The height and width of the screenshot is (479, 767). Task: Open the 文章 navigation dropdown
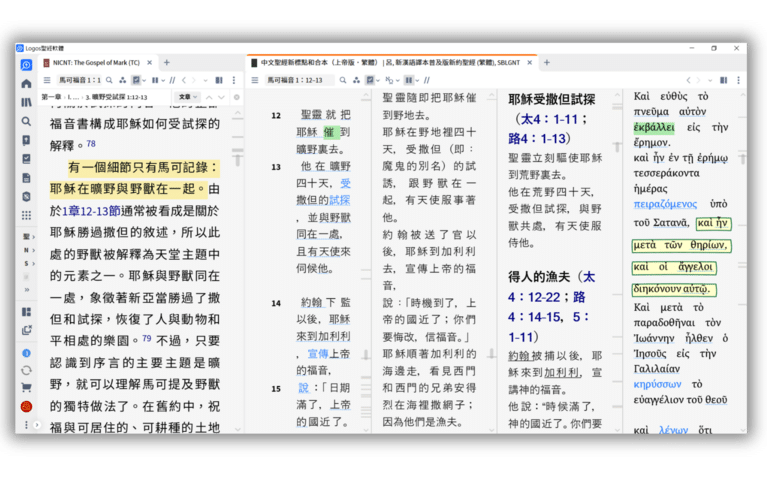188,97
